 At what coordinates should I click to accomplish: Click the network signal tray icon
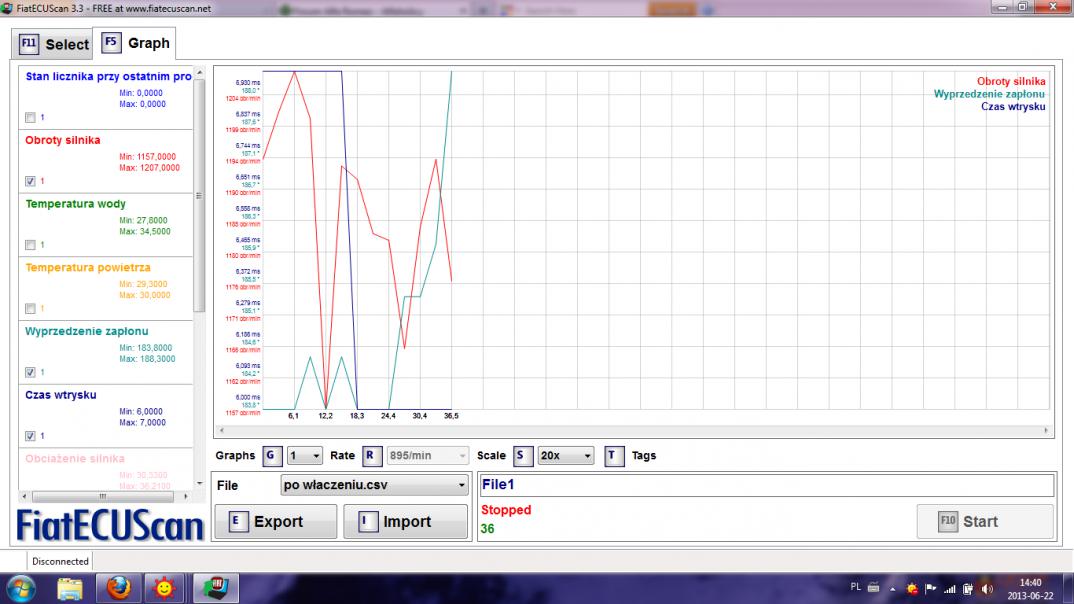tap(949, 589)
